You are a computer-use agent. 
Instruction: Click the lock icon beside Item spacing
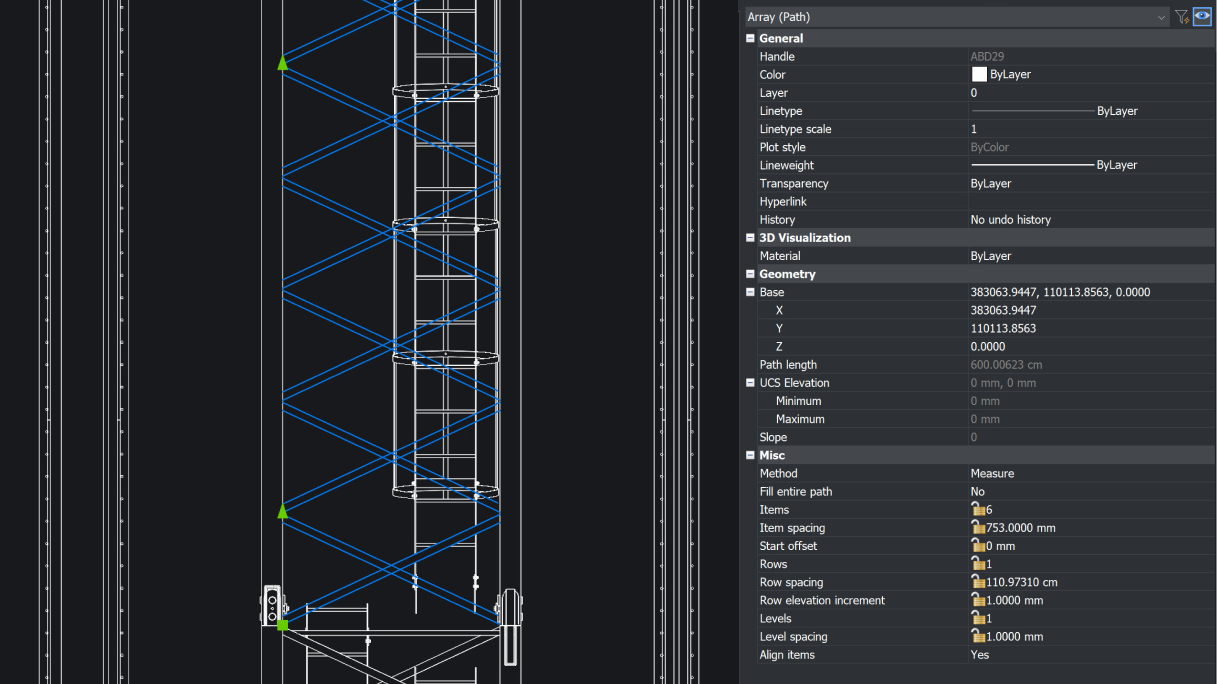click(x=978, y=527)
